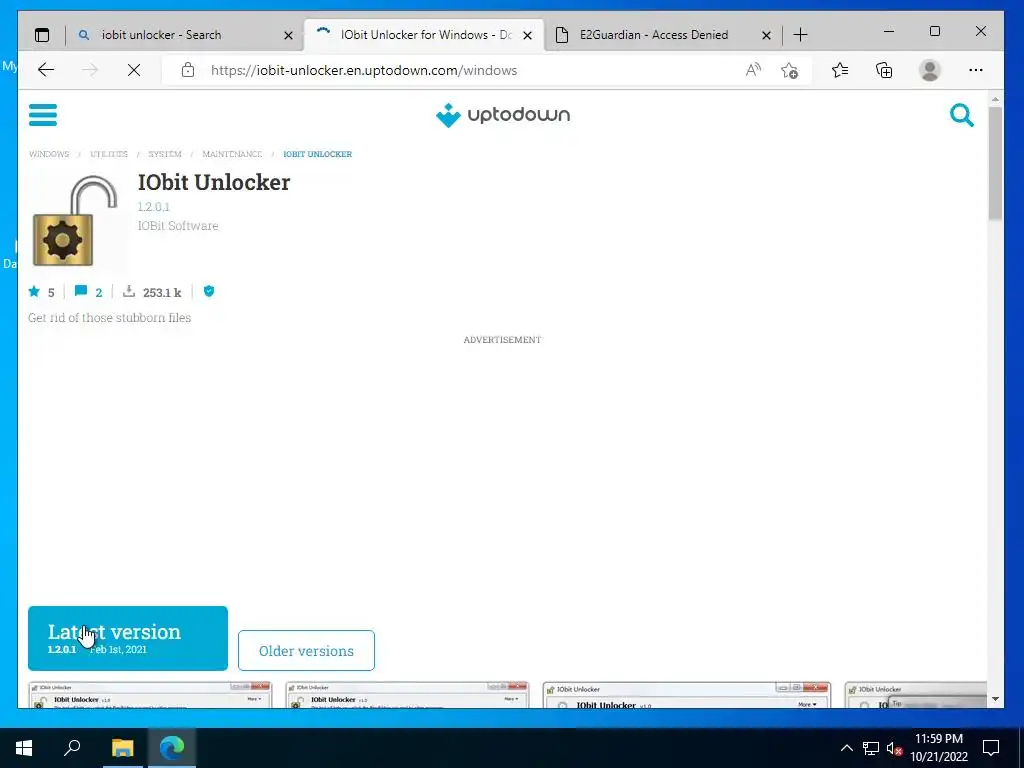
Task: Open the Uptodown hamburger menu
Action: pyautogui.click(x=43, y=115)
